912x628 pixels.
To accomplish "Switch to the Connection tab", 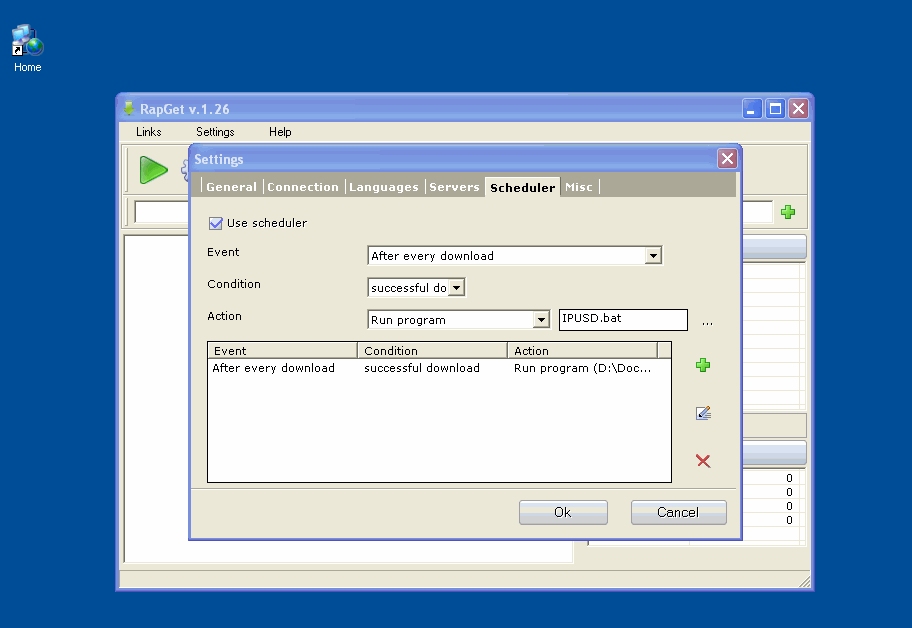I will (x=302, y=187).
